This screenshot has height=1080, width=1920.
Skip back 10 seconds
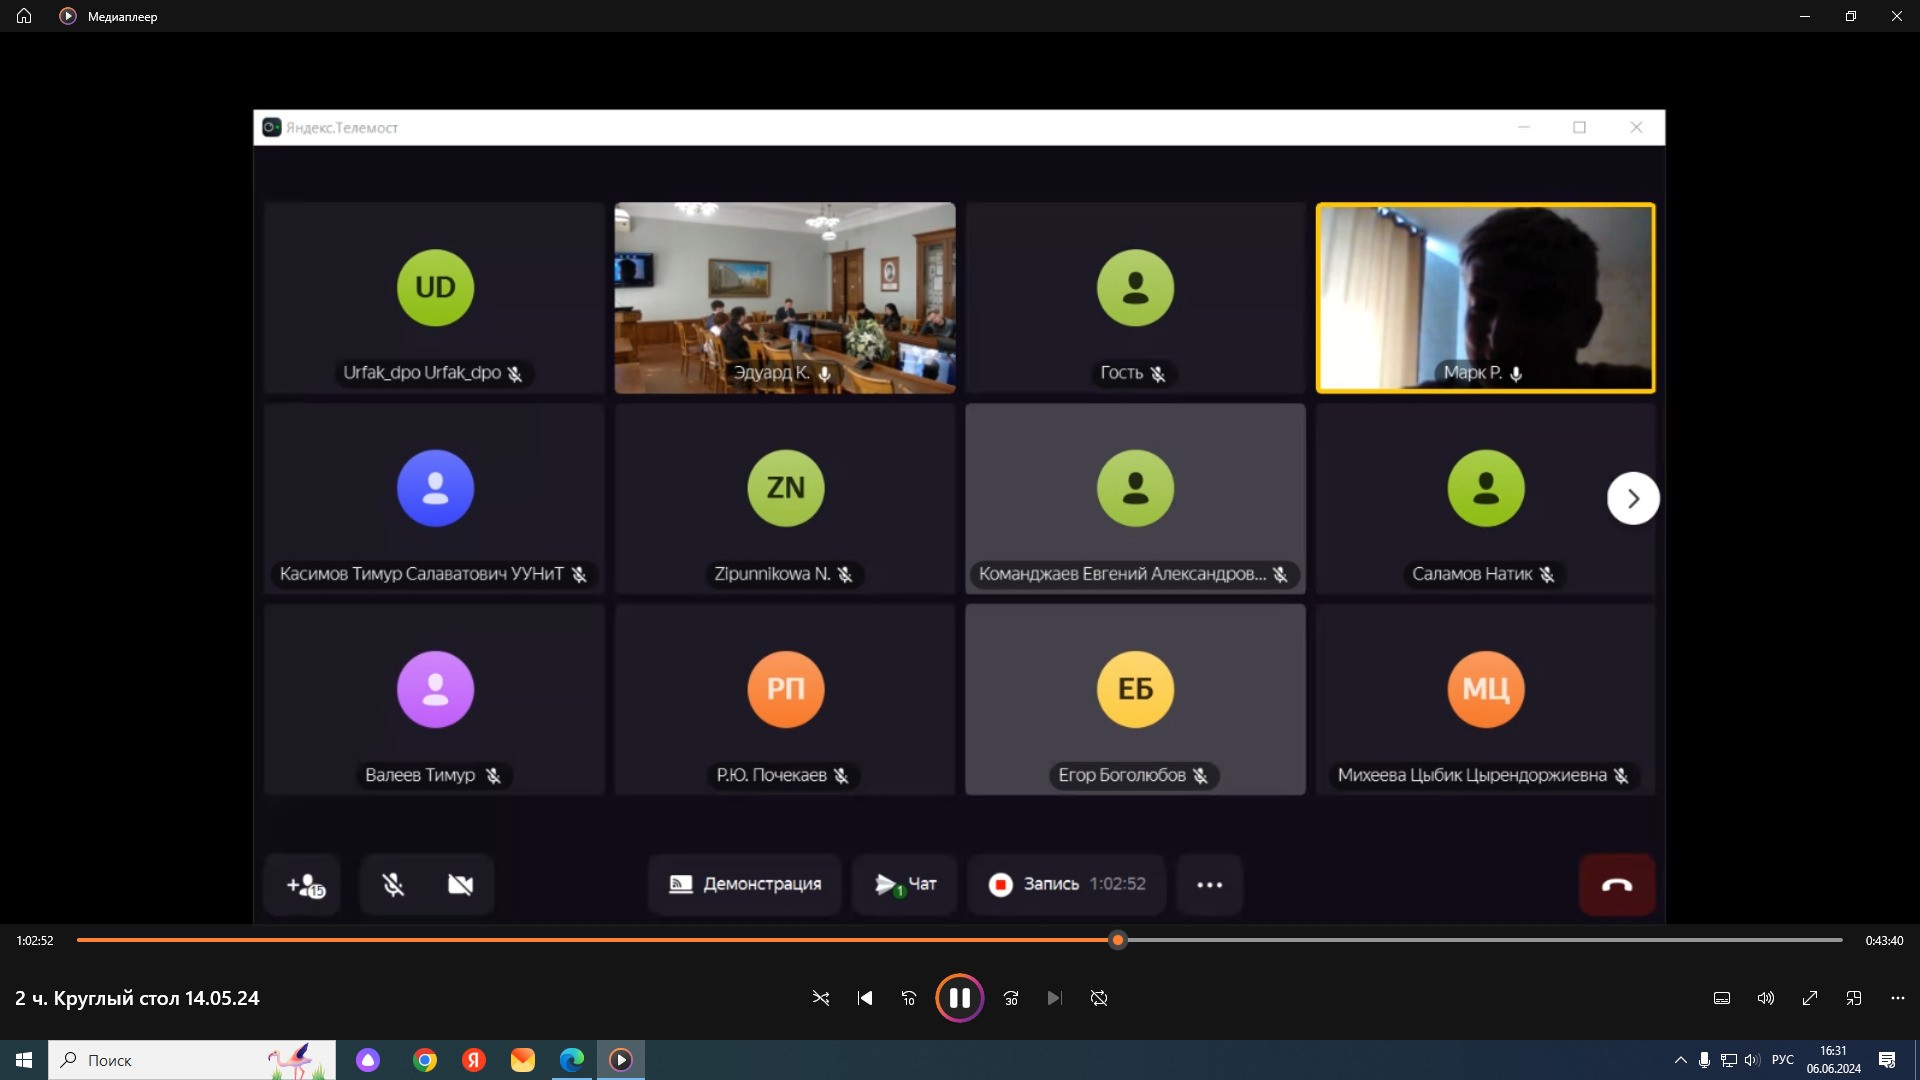coord(909,998)
